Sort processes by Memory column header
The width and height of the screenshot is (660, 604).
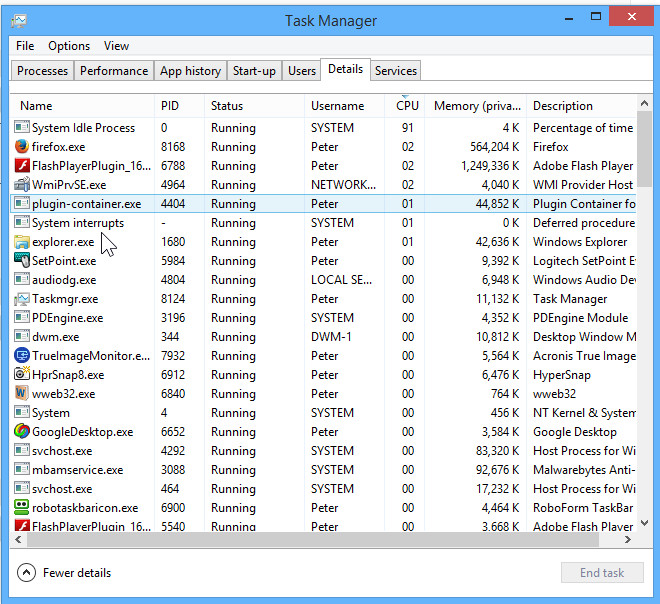point(476,106)
